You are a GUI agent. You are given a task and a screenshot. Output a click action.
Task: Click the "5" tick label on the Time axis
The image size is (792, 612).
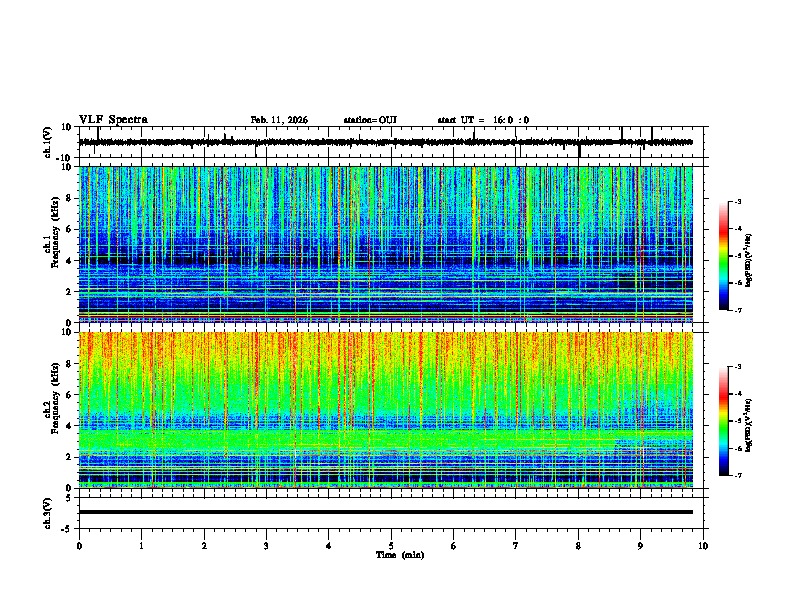click(391, 546)
